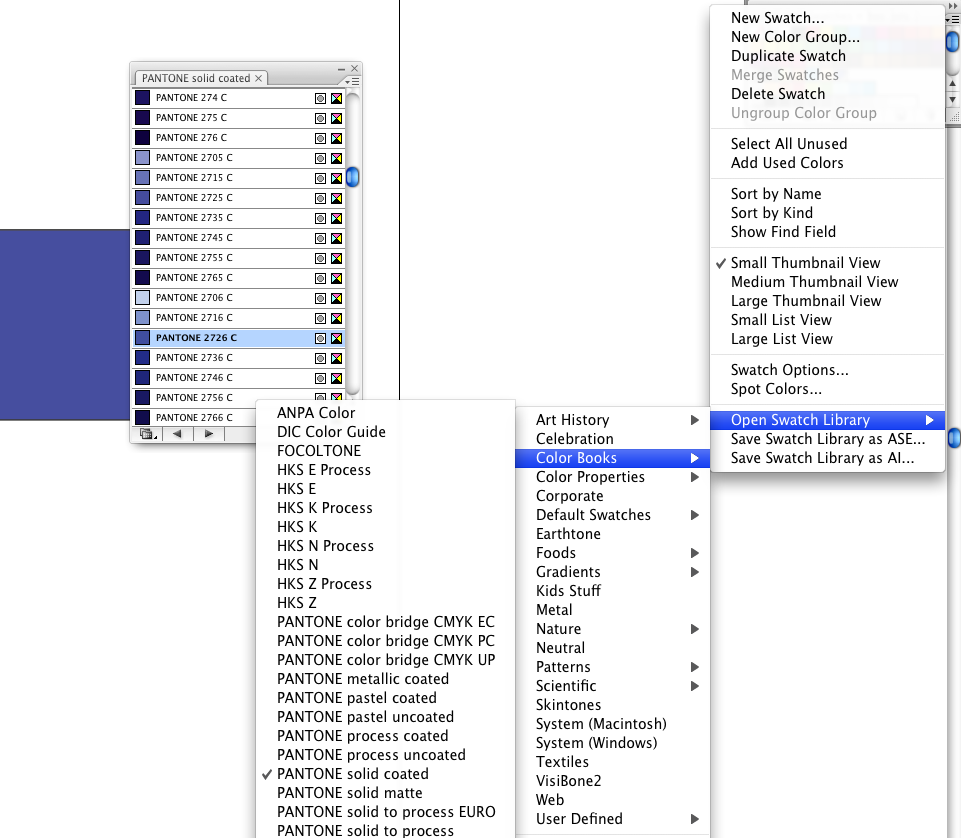Expand User Defined submenu
The height and width of the screenshot is (838, 961).
(612, 819)
